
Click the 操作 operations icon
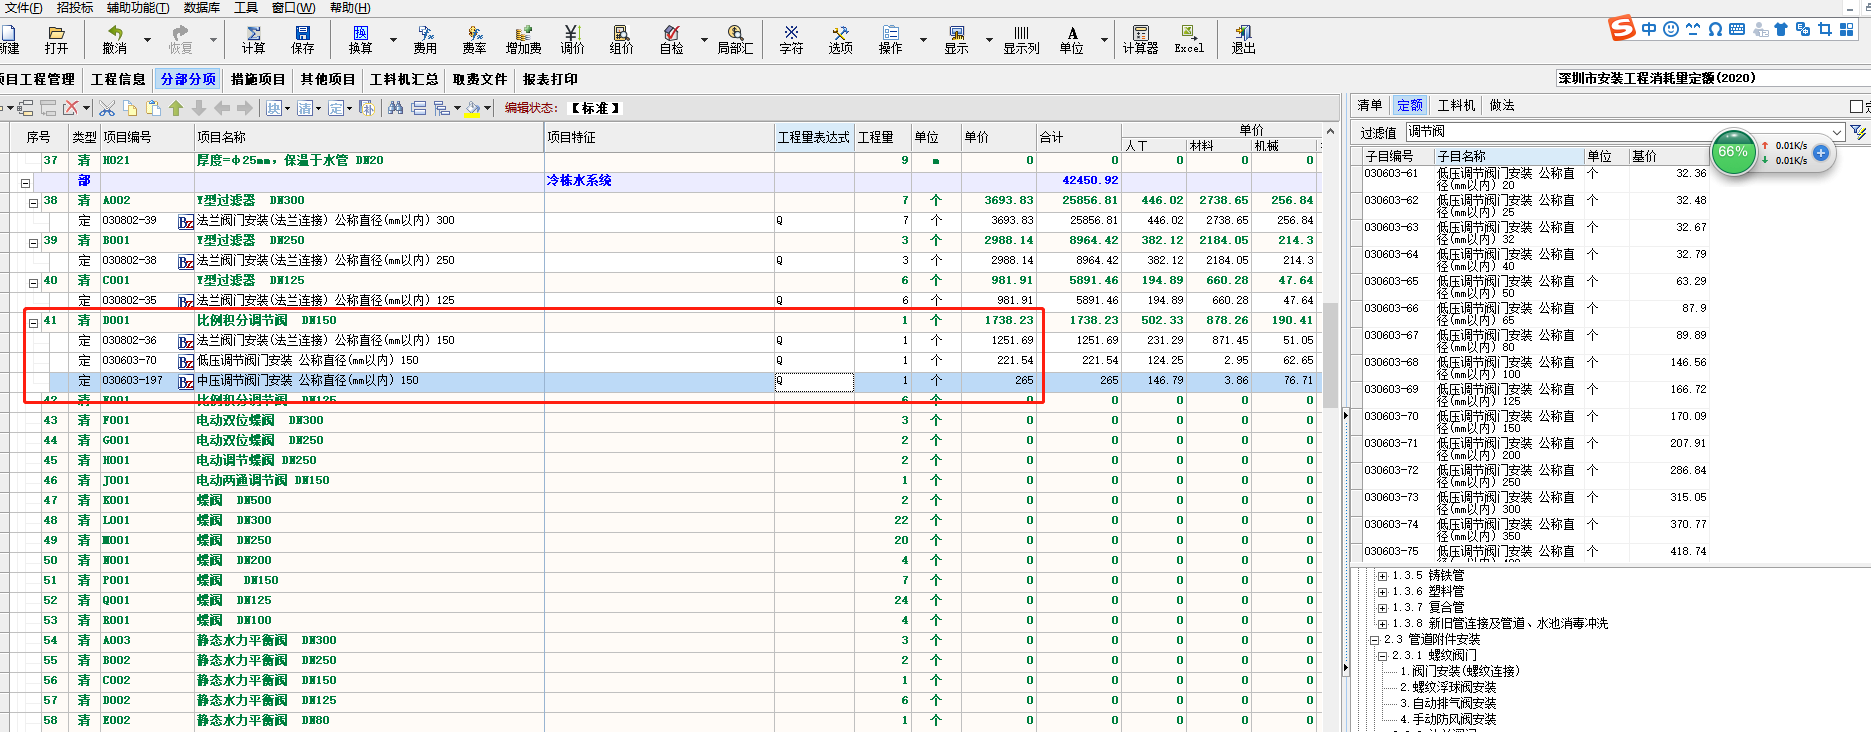tap(890, 40)
